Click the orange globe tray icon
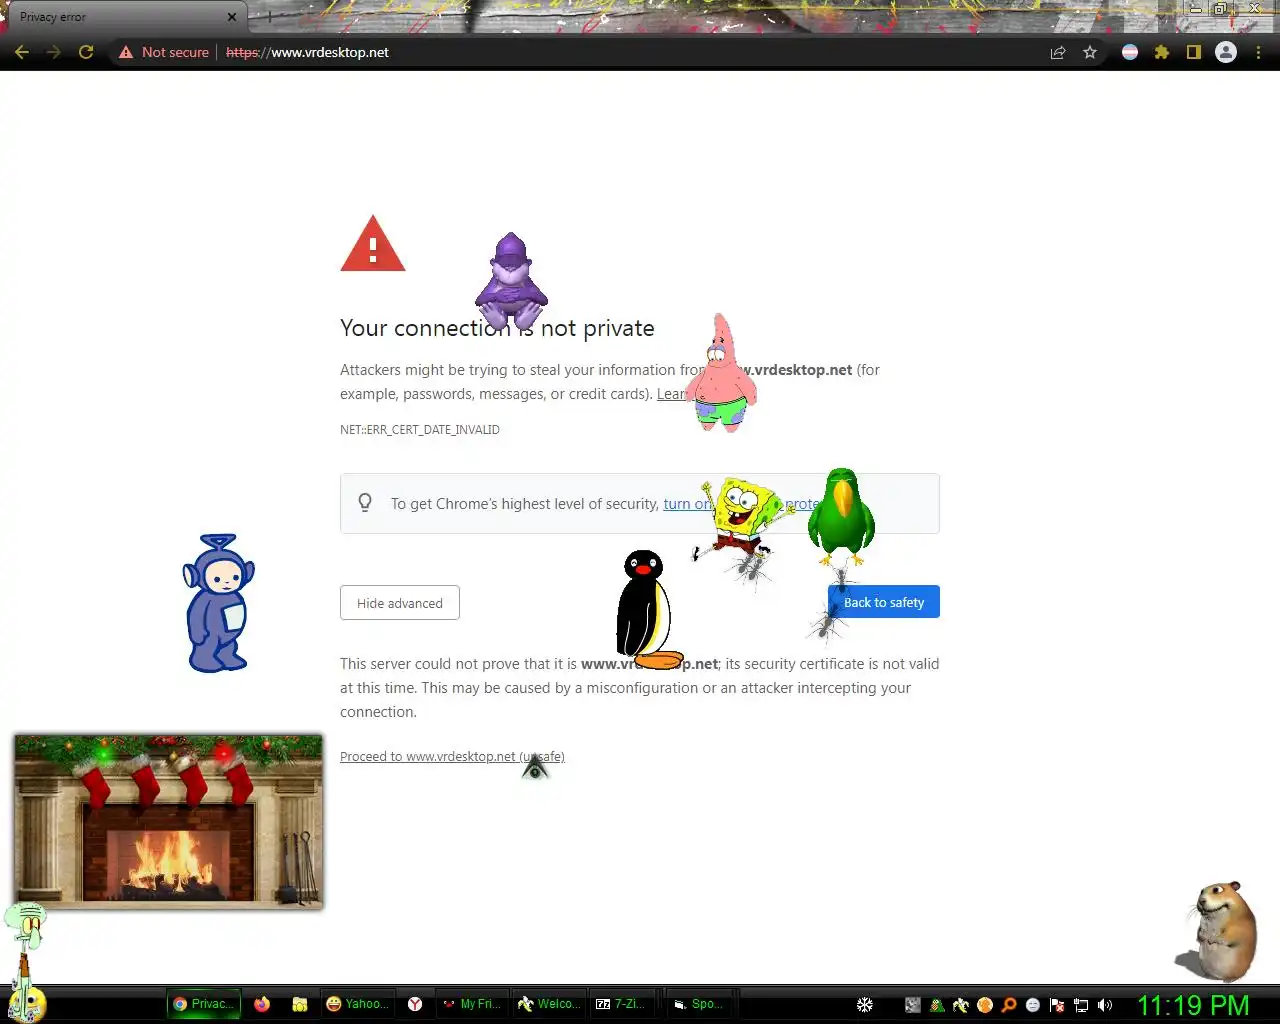The height and width of the screenshot is (1024, 1280). 985,1005
